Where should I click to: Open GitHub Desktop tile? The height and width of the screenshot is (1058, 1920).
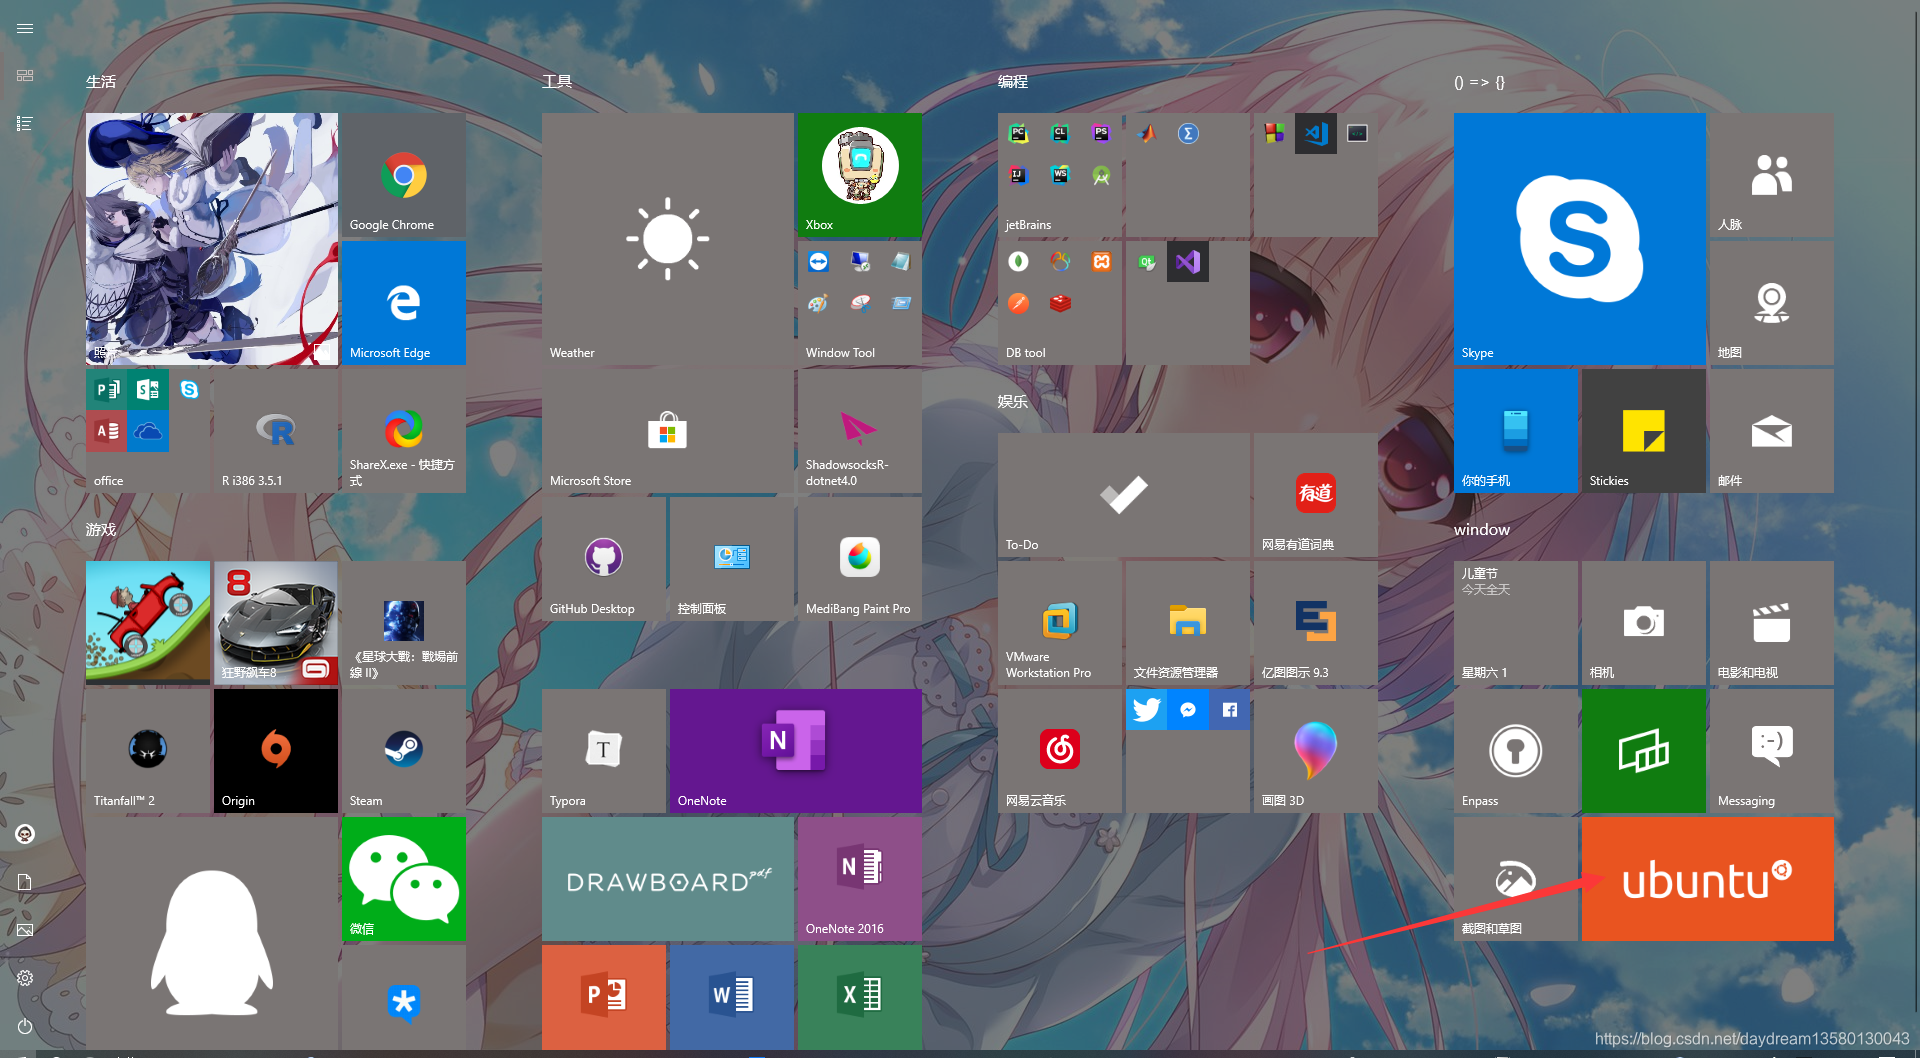(604, 559)
